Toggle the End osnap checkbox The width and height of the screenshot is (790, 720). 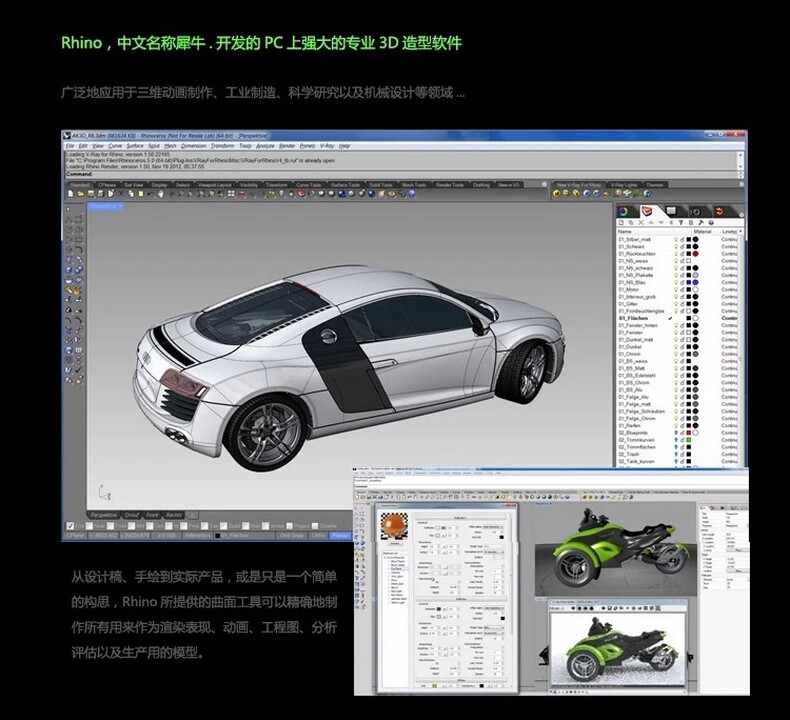tap(70, 526)
